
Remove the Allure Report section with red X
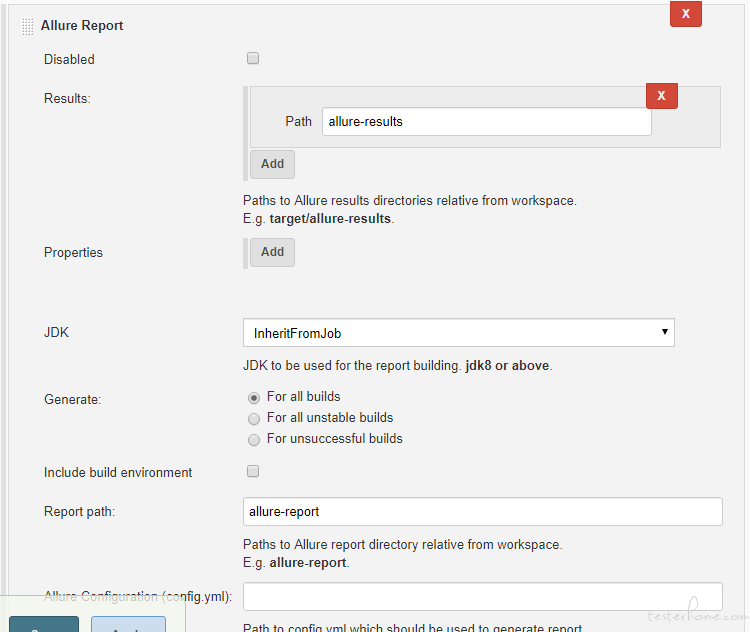coord(685,14)
